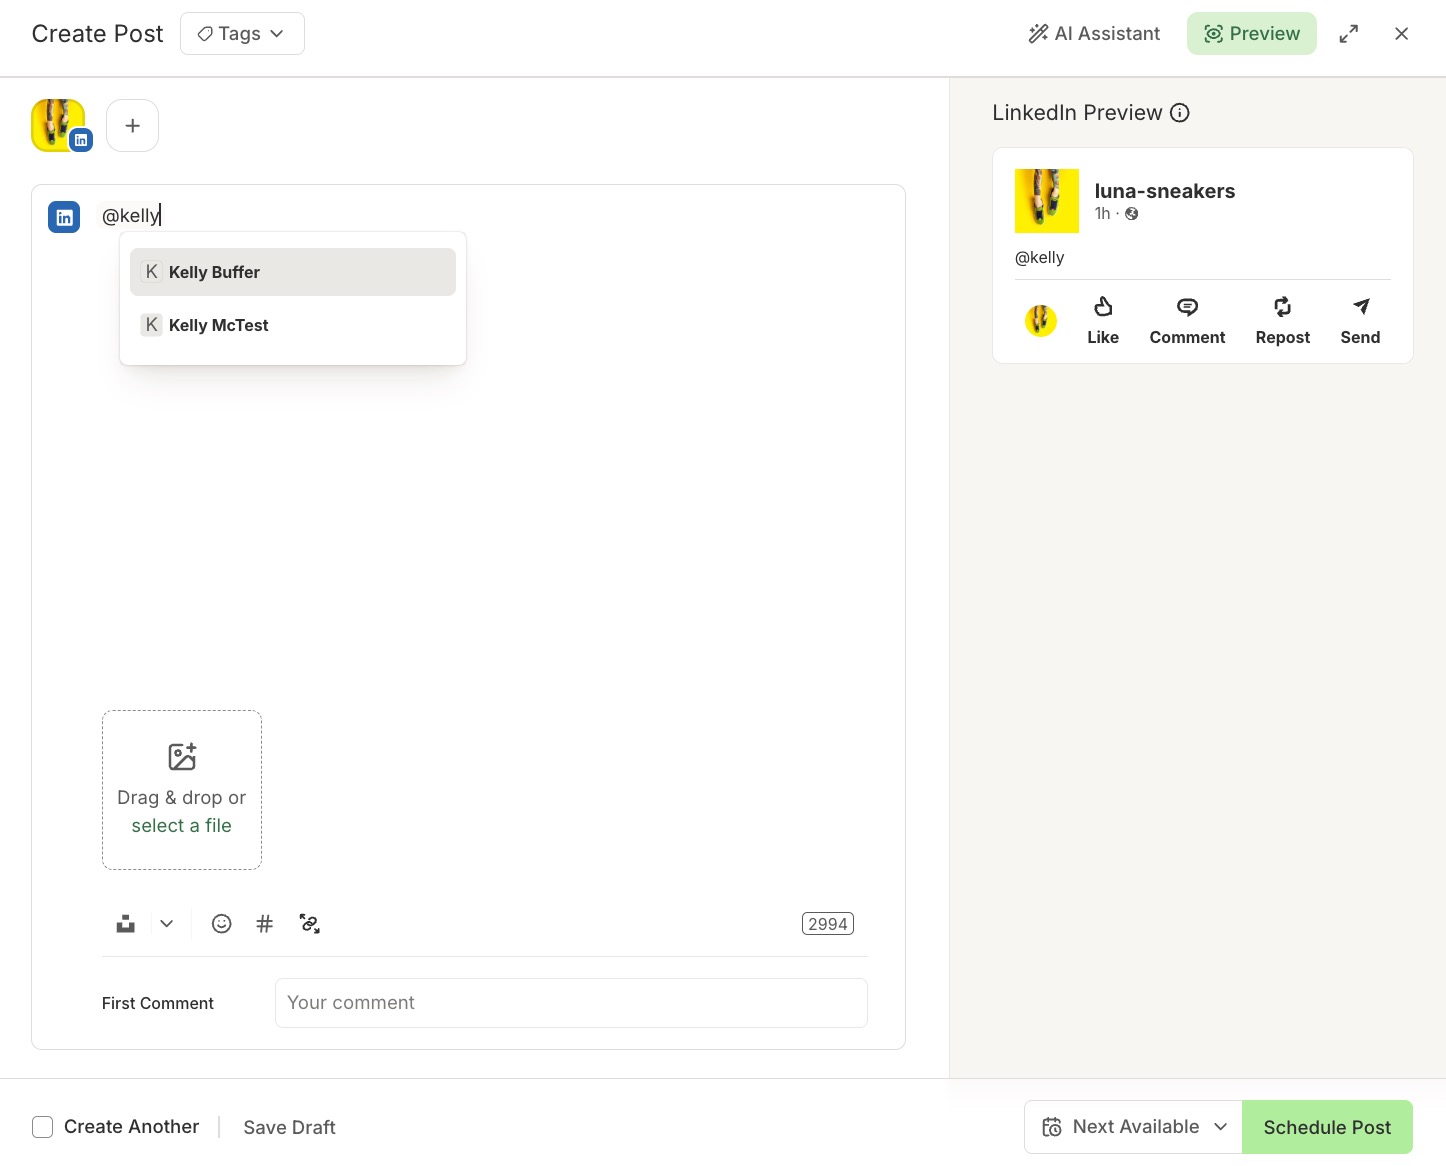Image resolution: width=1446 pixels, height=1166 pixels.
Task: Open the media upload options chevron
Action: (166, 923)
